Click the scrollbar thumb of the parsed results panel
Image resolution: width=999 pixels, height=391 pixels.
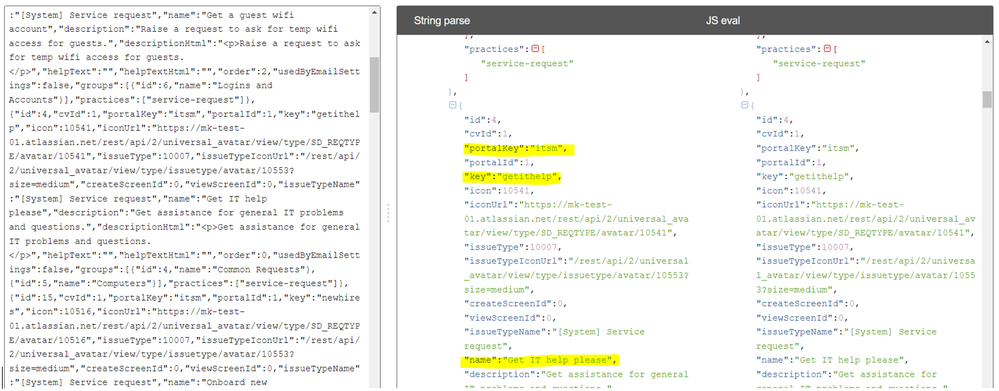(987, 99)
